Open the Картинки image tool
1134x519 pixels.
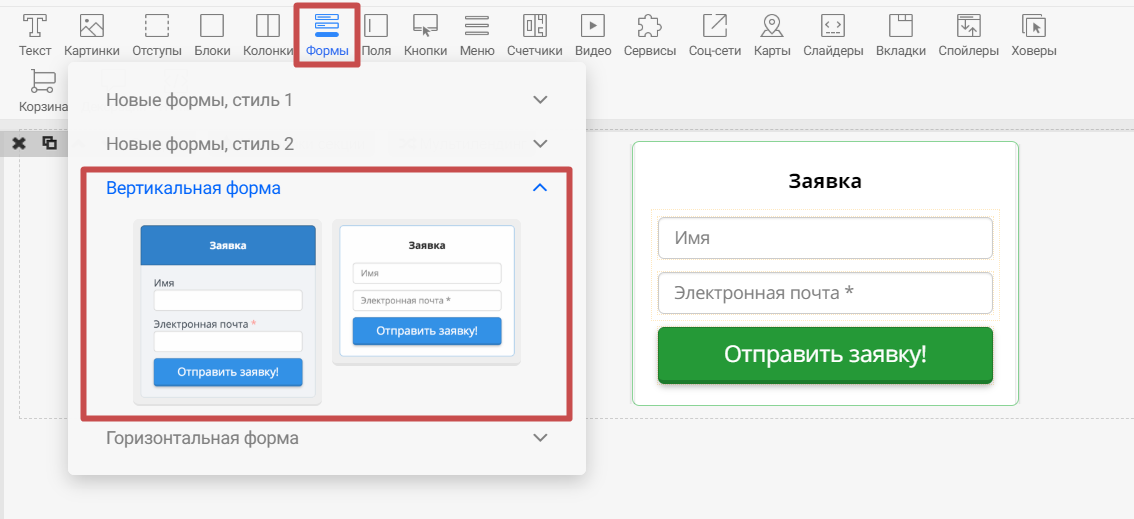click(92, 27)
